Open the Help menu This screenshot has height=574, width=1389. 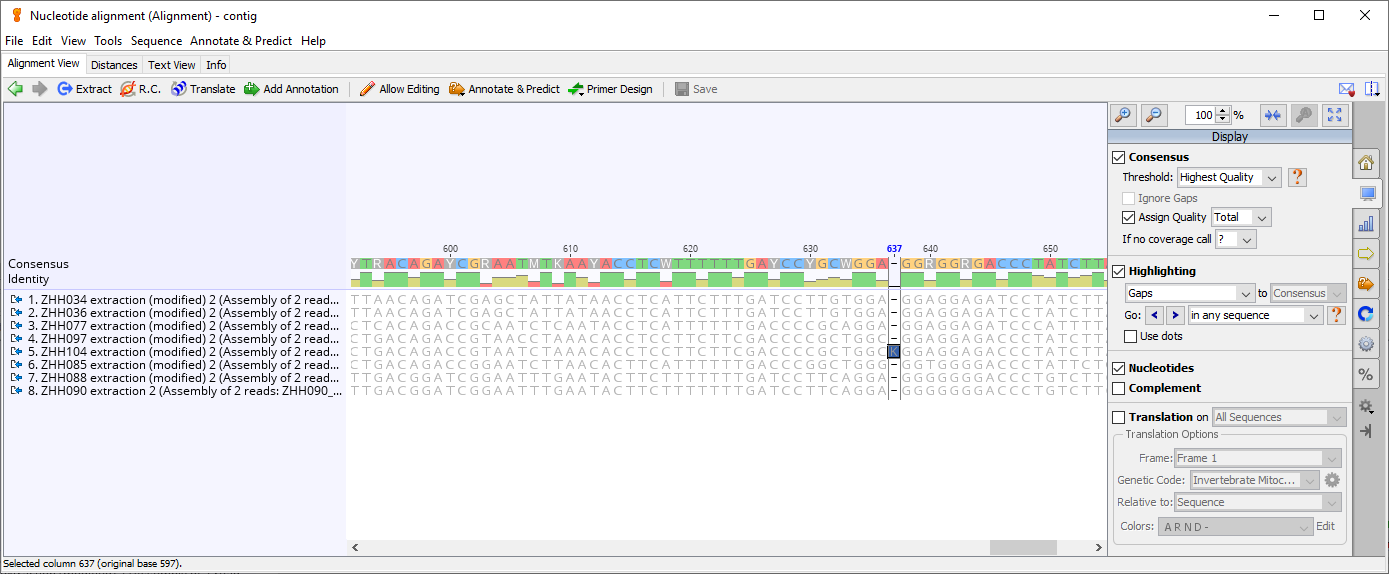click(313, 41)
